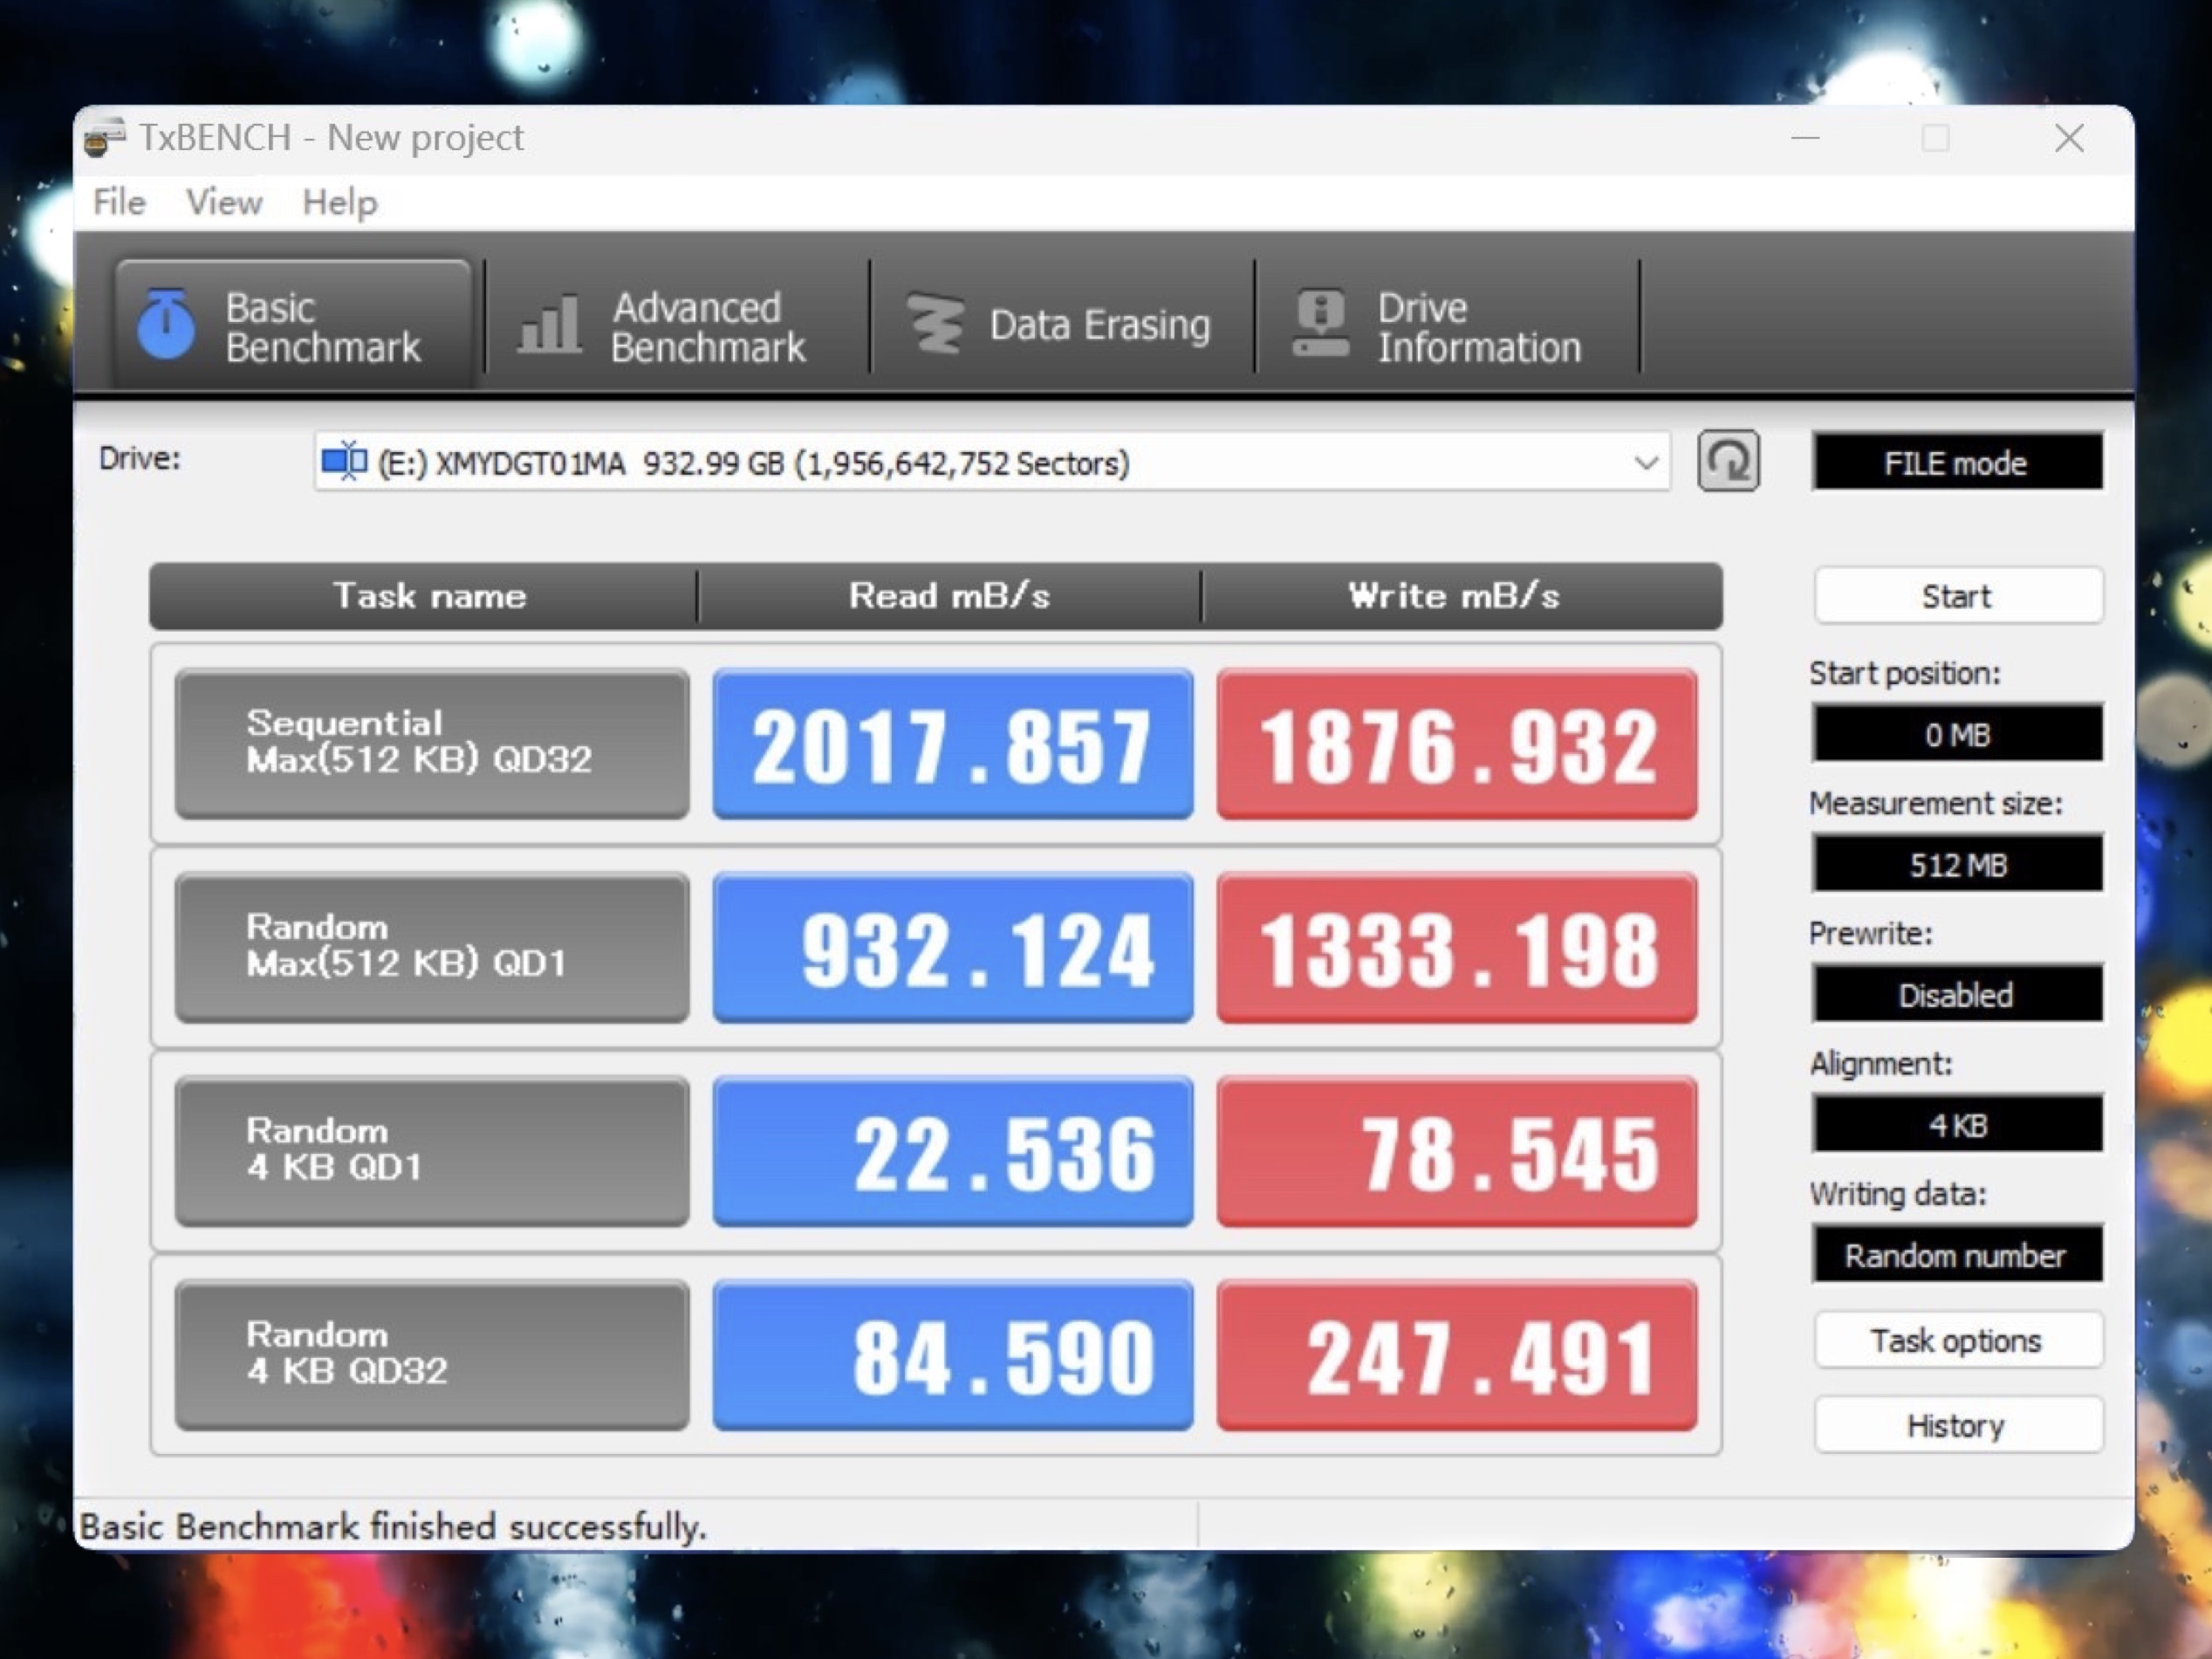Expand the Drive selection dropdown arrow

pyautogui.click(x=1645, y=463)
